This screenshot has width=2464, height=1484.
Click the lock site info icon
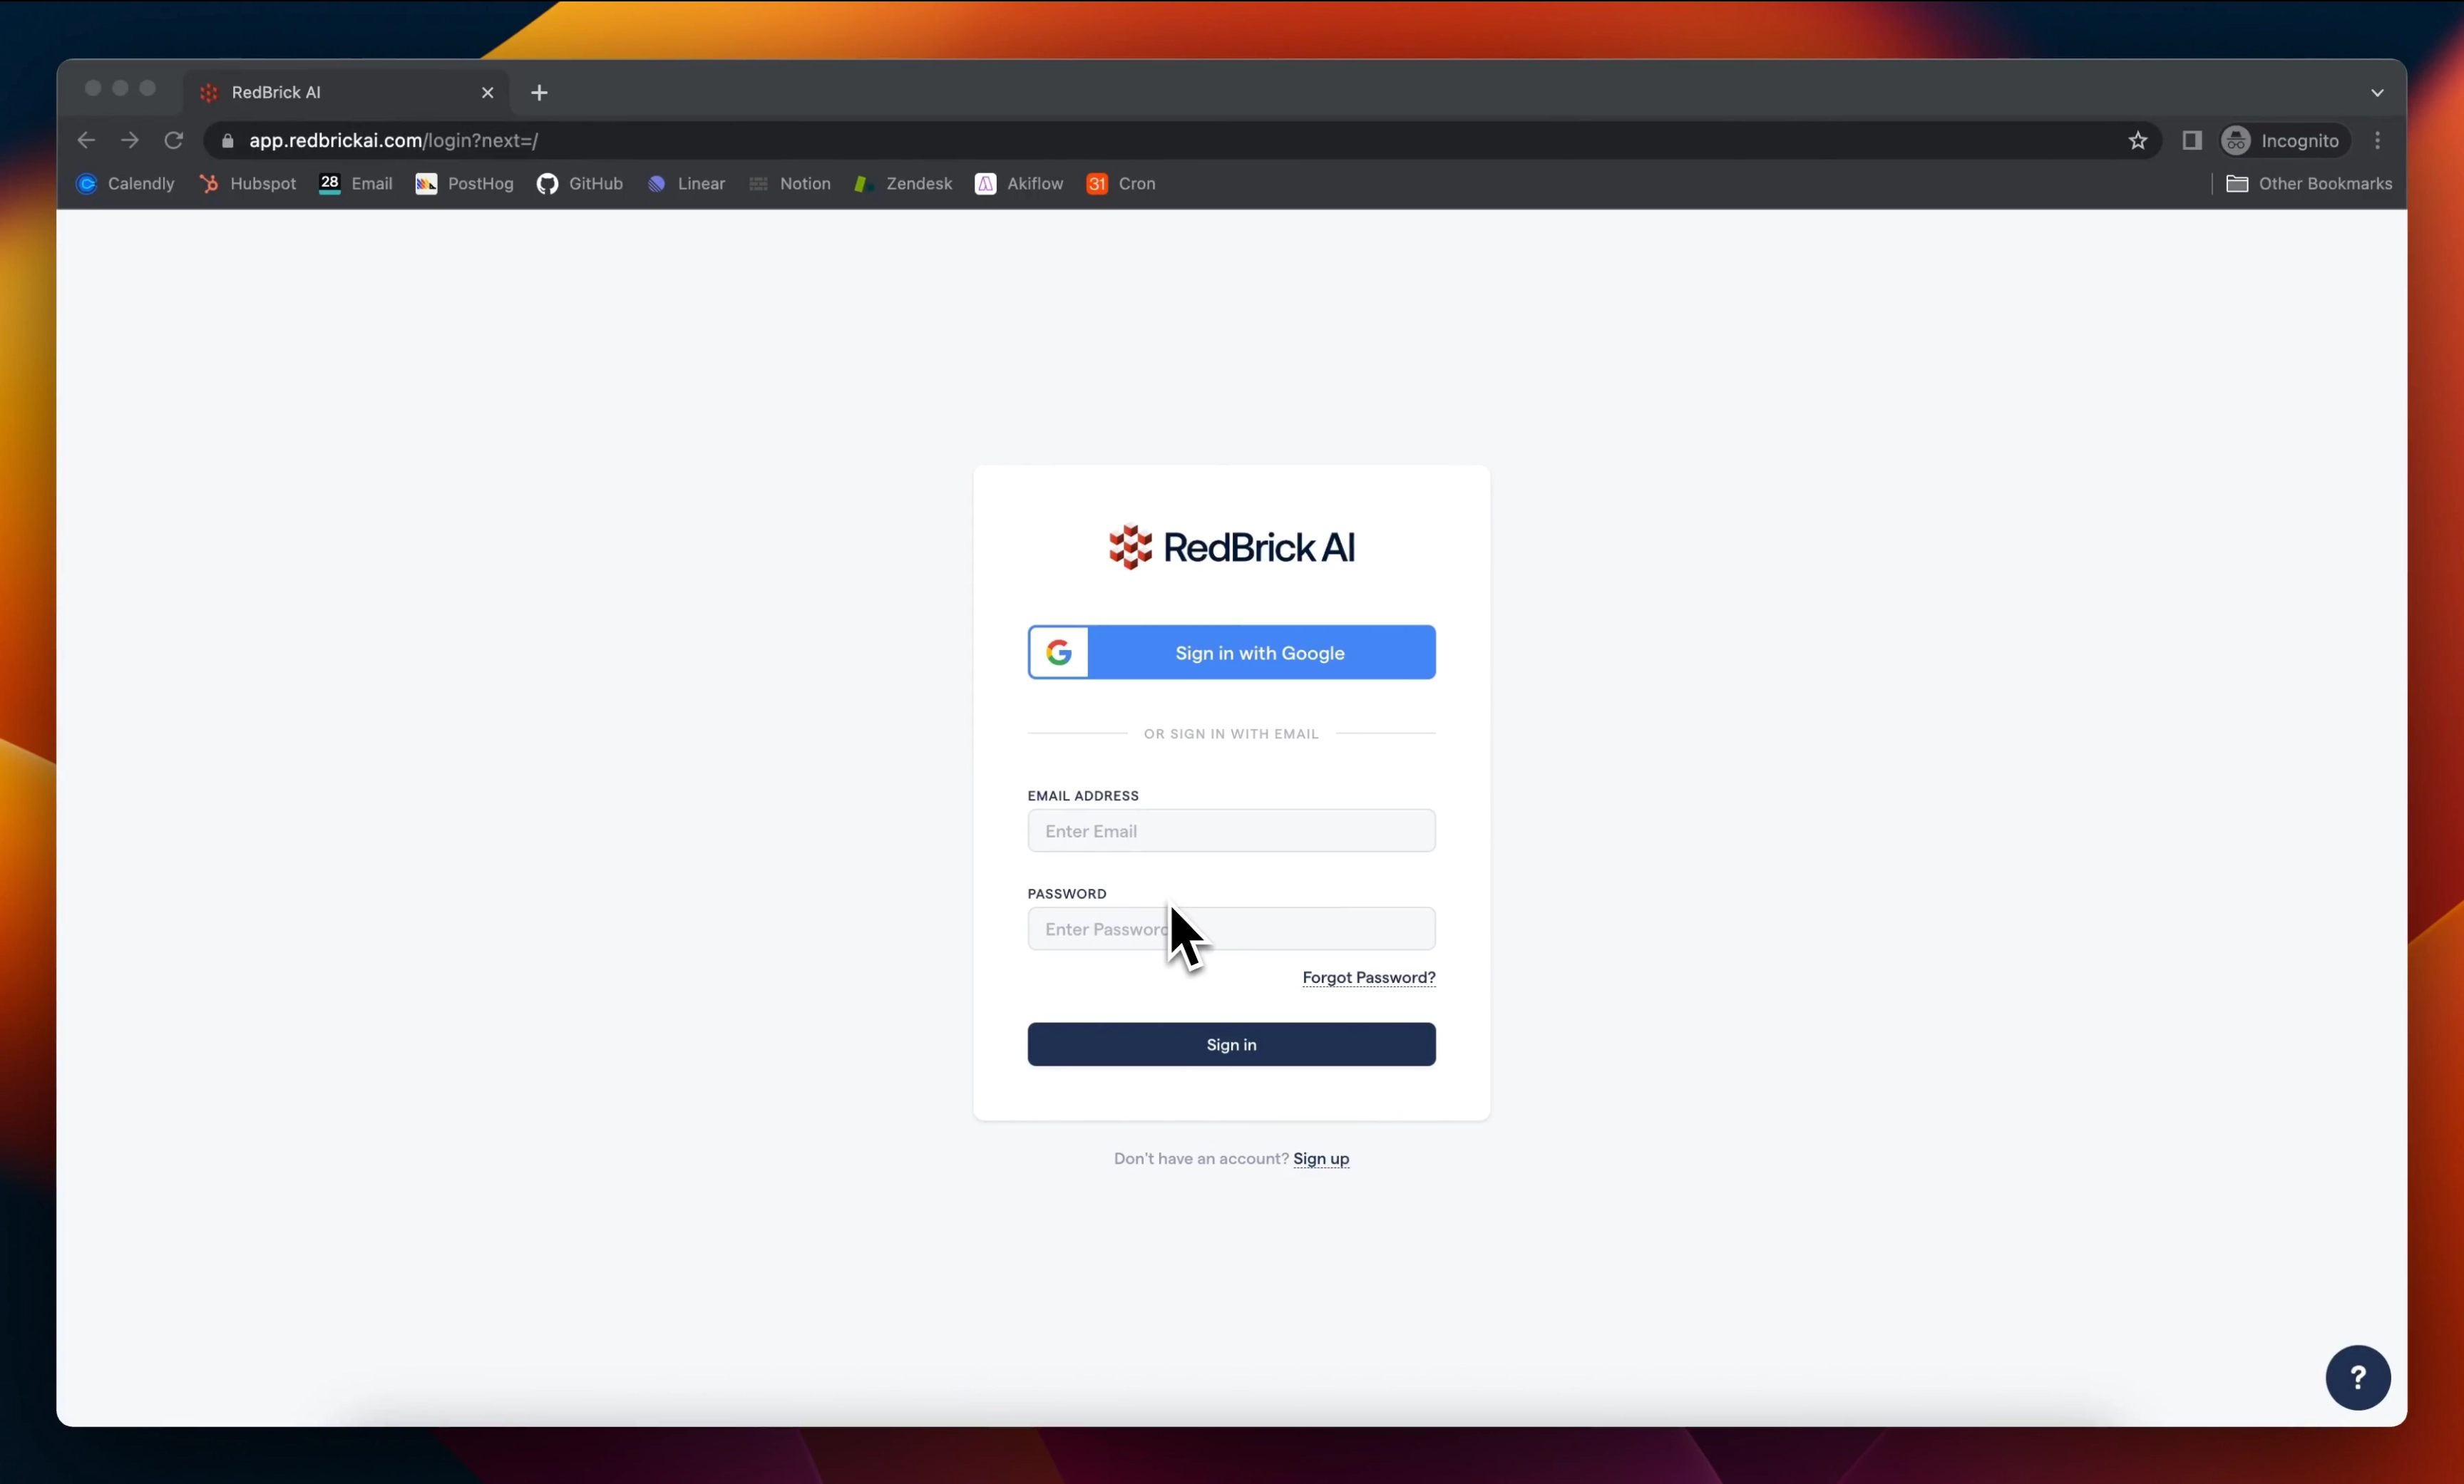(x=227, y=141)
